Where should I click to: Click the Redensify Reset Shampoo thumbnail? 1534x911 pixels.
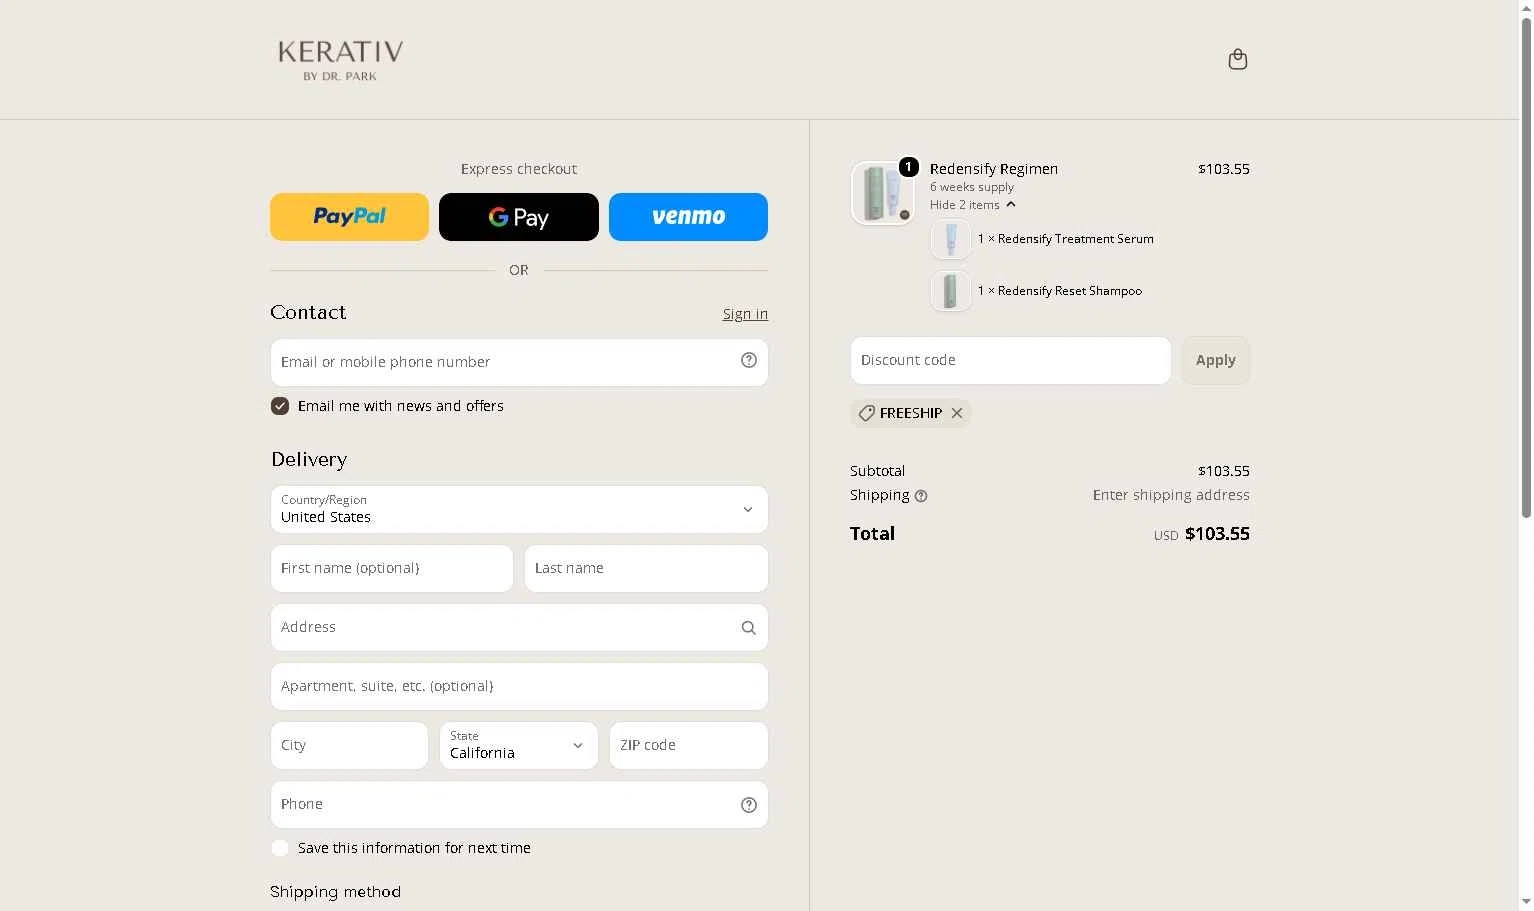click(951, 291)
